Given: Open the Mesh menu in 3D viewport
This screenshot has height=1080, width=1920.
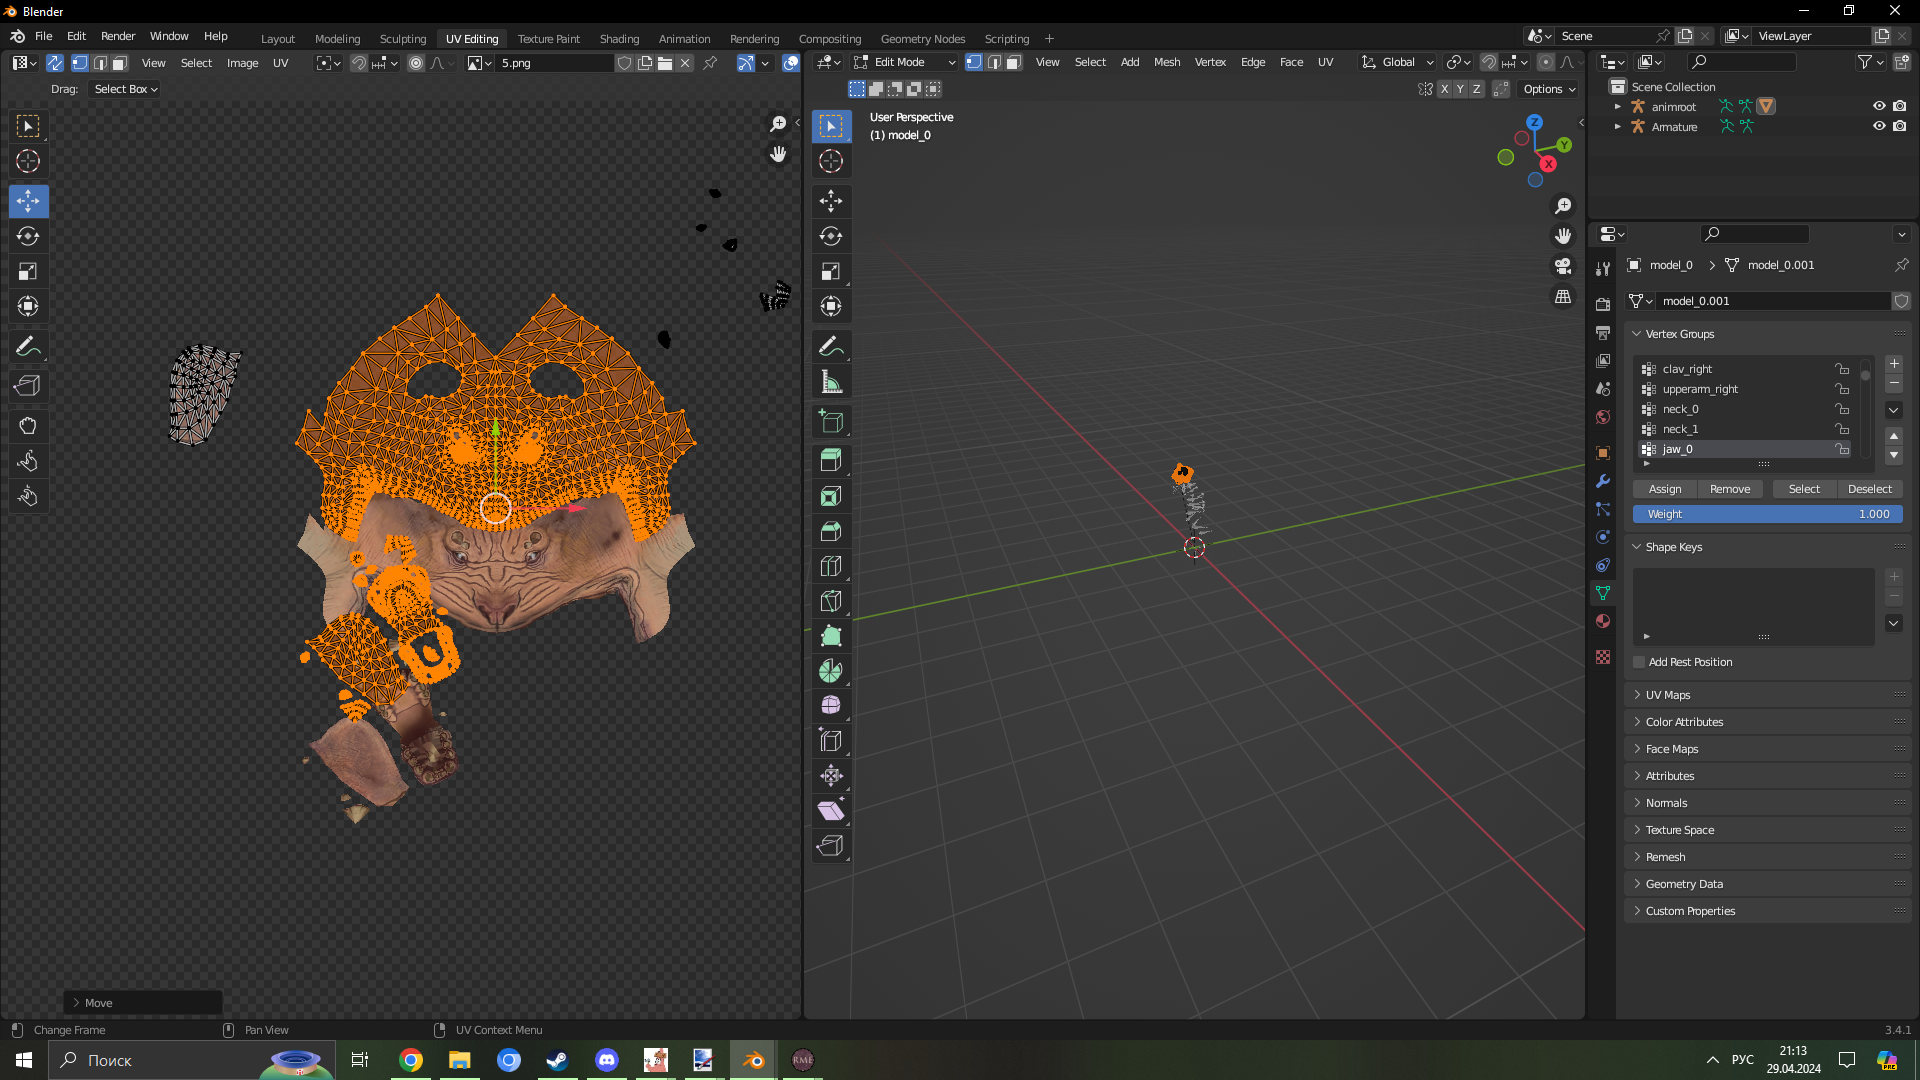Looking at the screenshot, I should (1166, 62).
